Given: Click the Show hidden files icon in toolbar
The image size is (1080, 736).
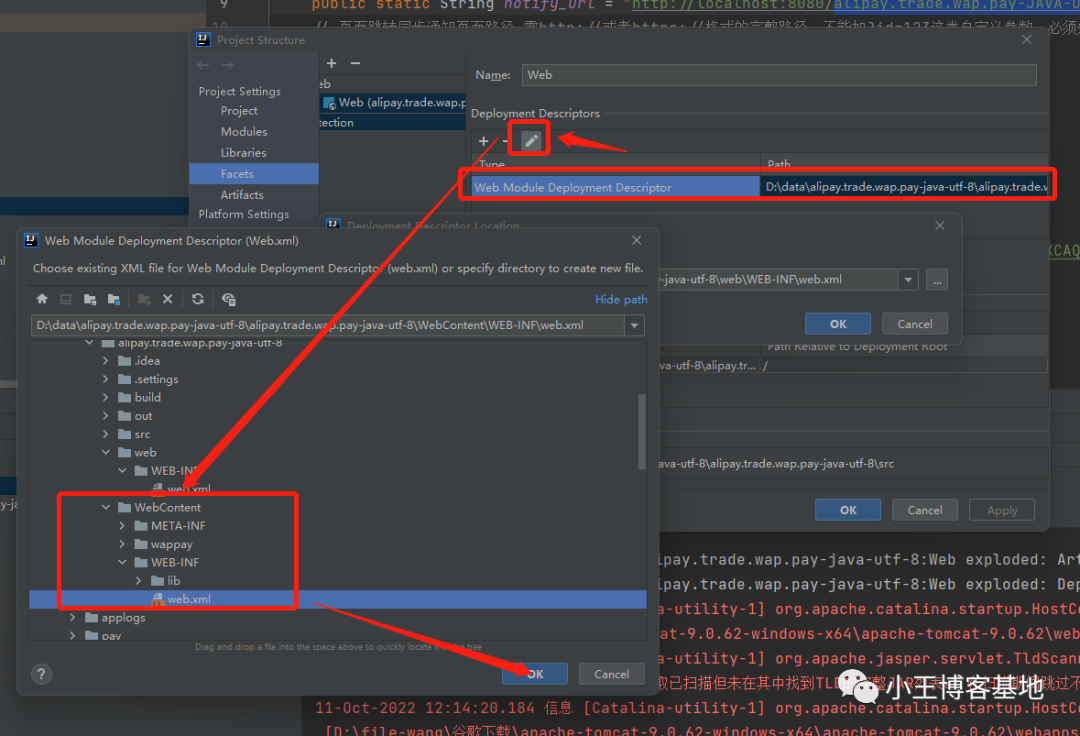Looking at the screenshot, I should (229, 299).
